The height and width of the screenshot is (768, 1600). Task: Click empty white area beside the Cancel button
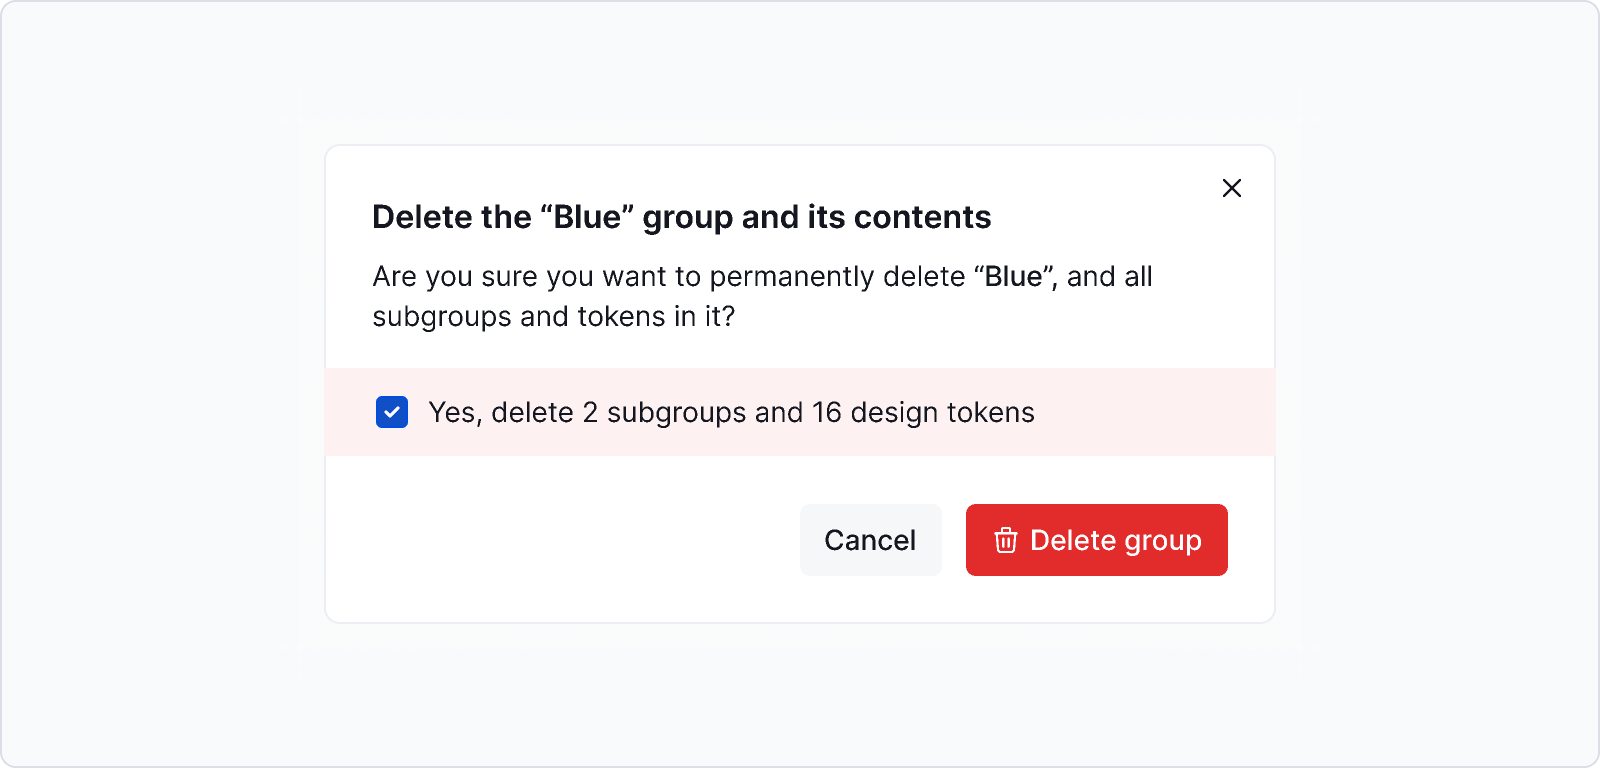pos(560,540)
